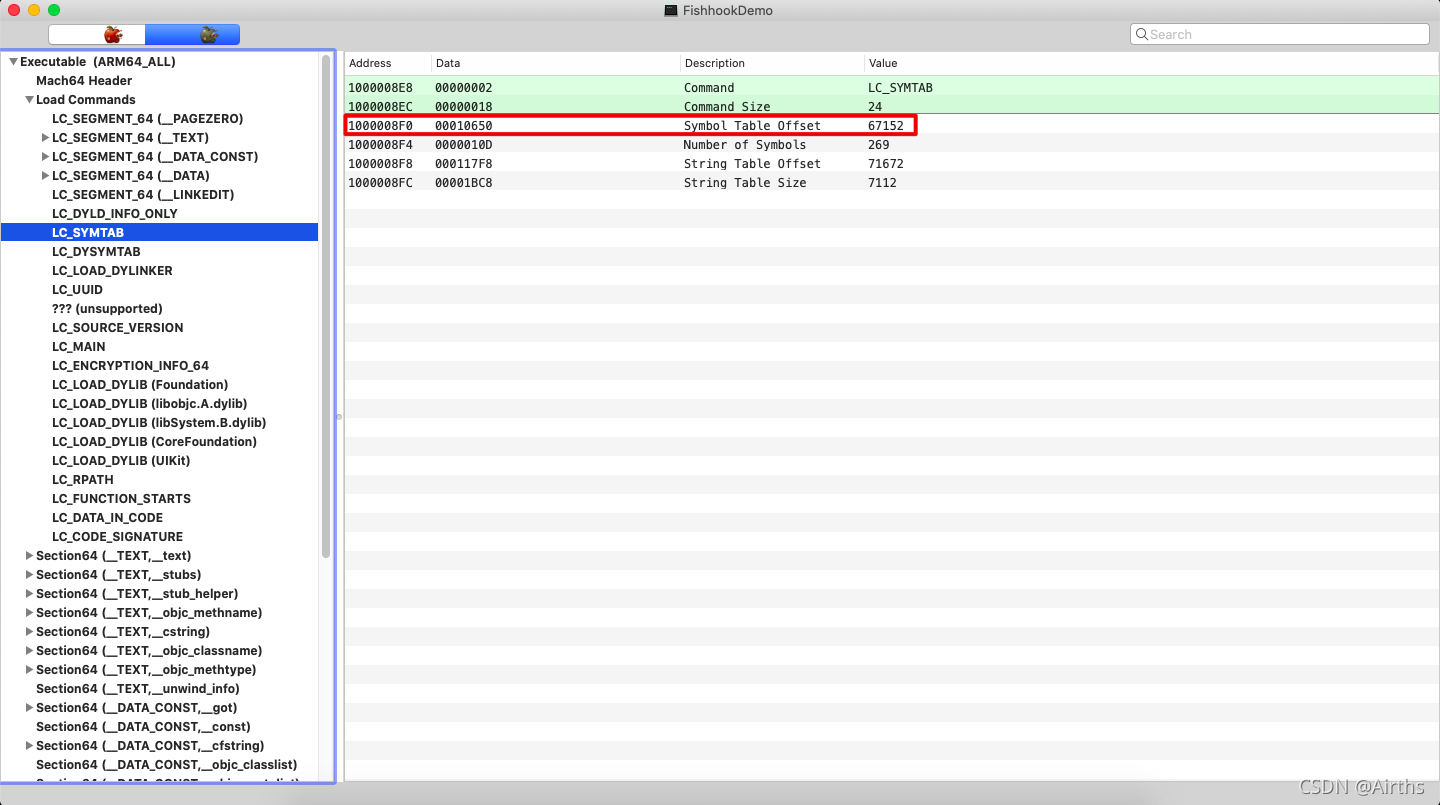This screenshot has width=1440, height=805.
Task: Click the FishhookDemo title bar file icon
Action: (671, 10)
